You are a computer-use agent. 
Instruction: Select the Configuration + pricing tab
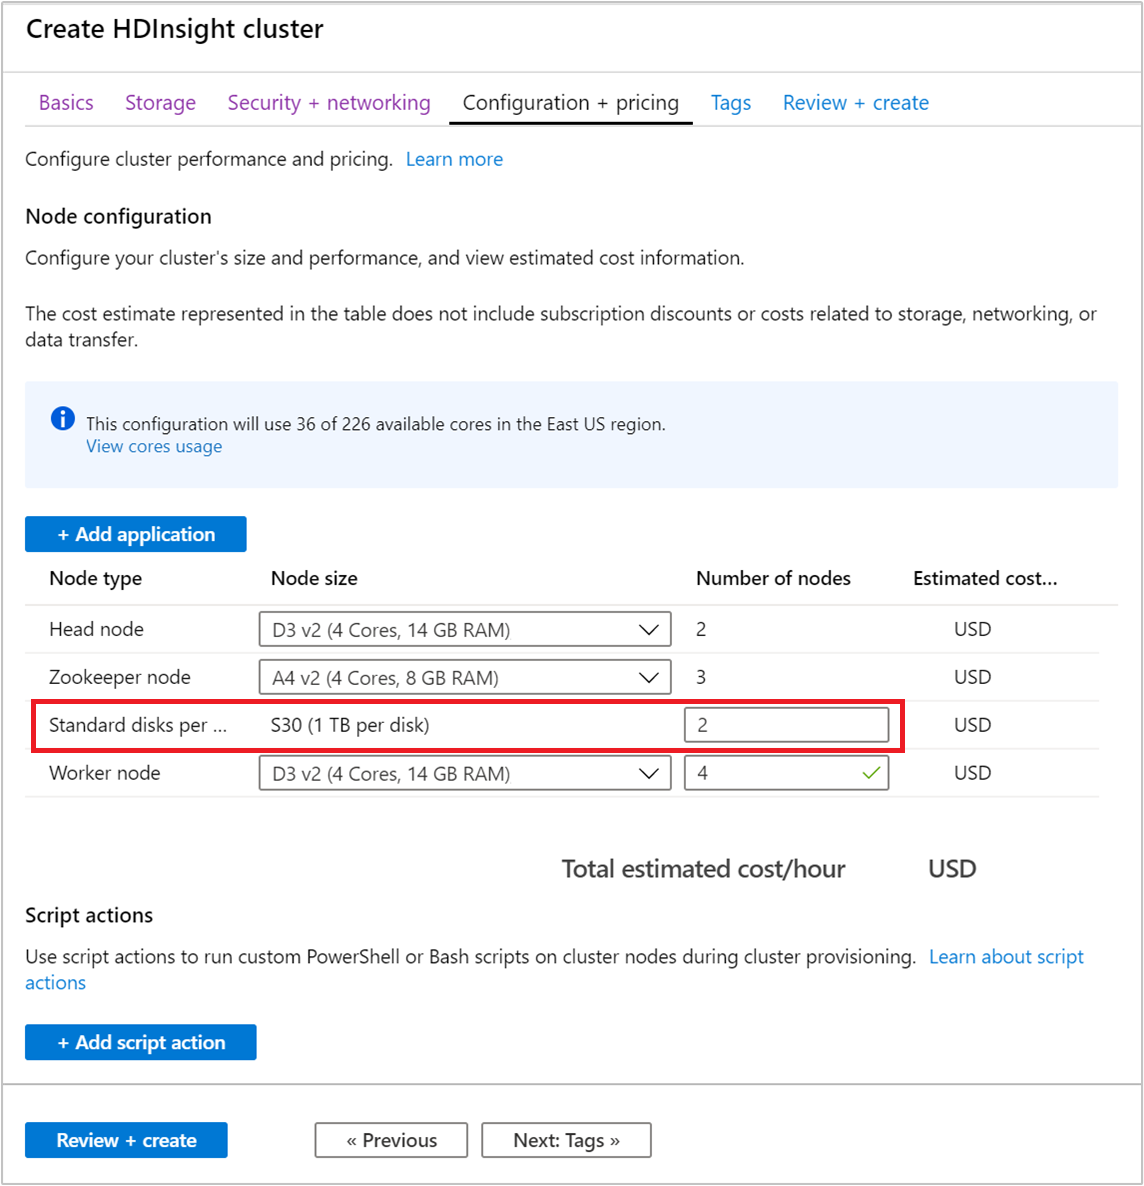coord(570,103)
